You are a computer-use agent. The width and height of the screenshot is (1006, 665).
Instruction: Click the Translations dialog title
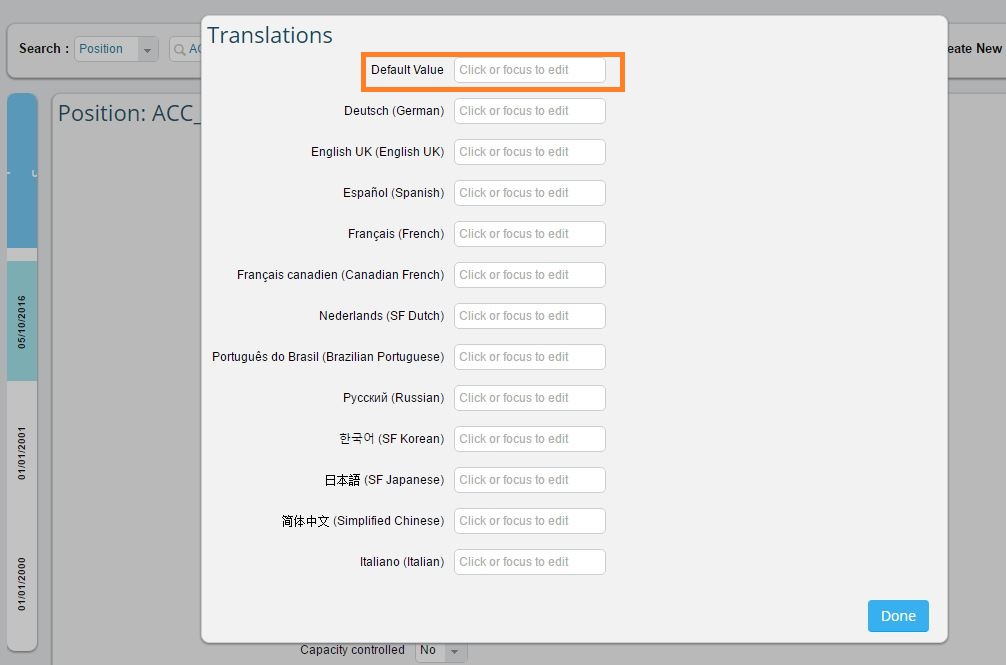tap(269, 35)
